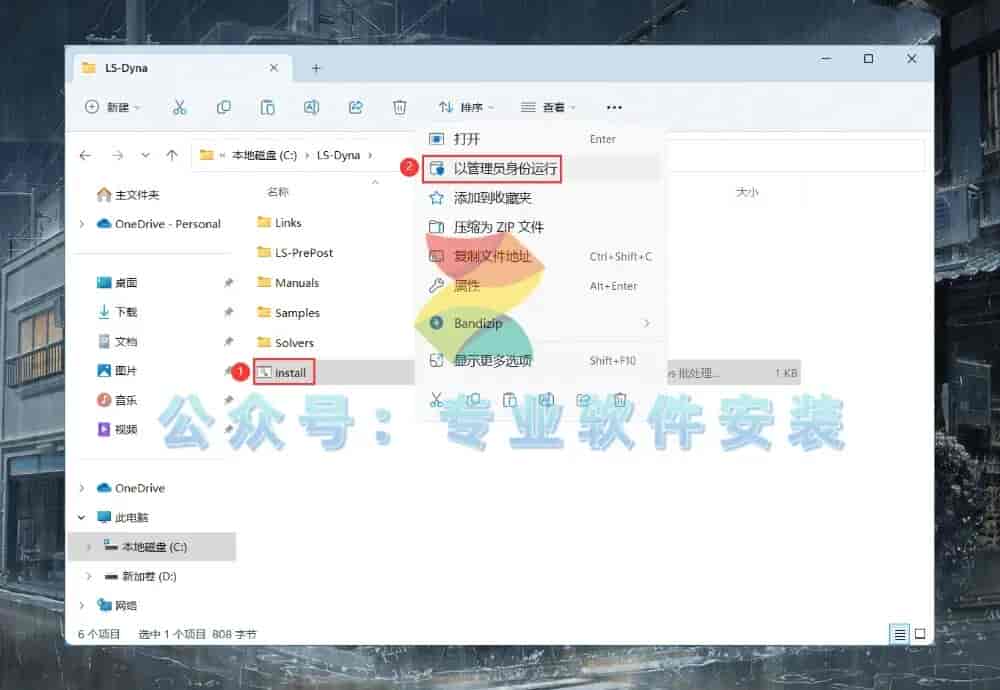The width and height of the screenshot is (1000, 690).
Task: Minimize the File Explorer window
Action: point(826,59)
